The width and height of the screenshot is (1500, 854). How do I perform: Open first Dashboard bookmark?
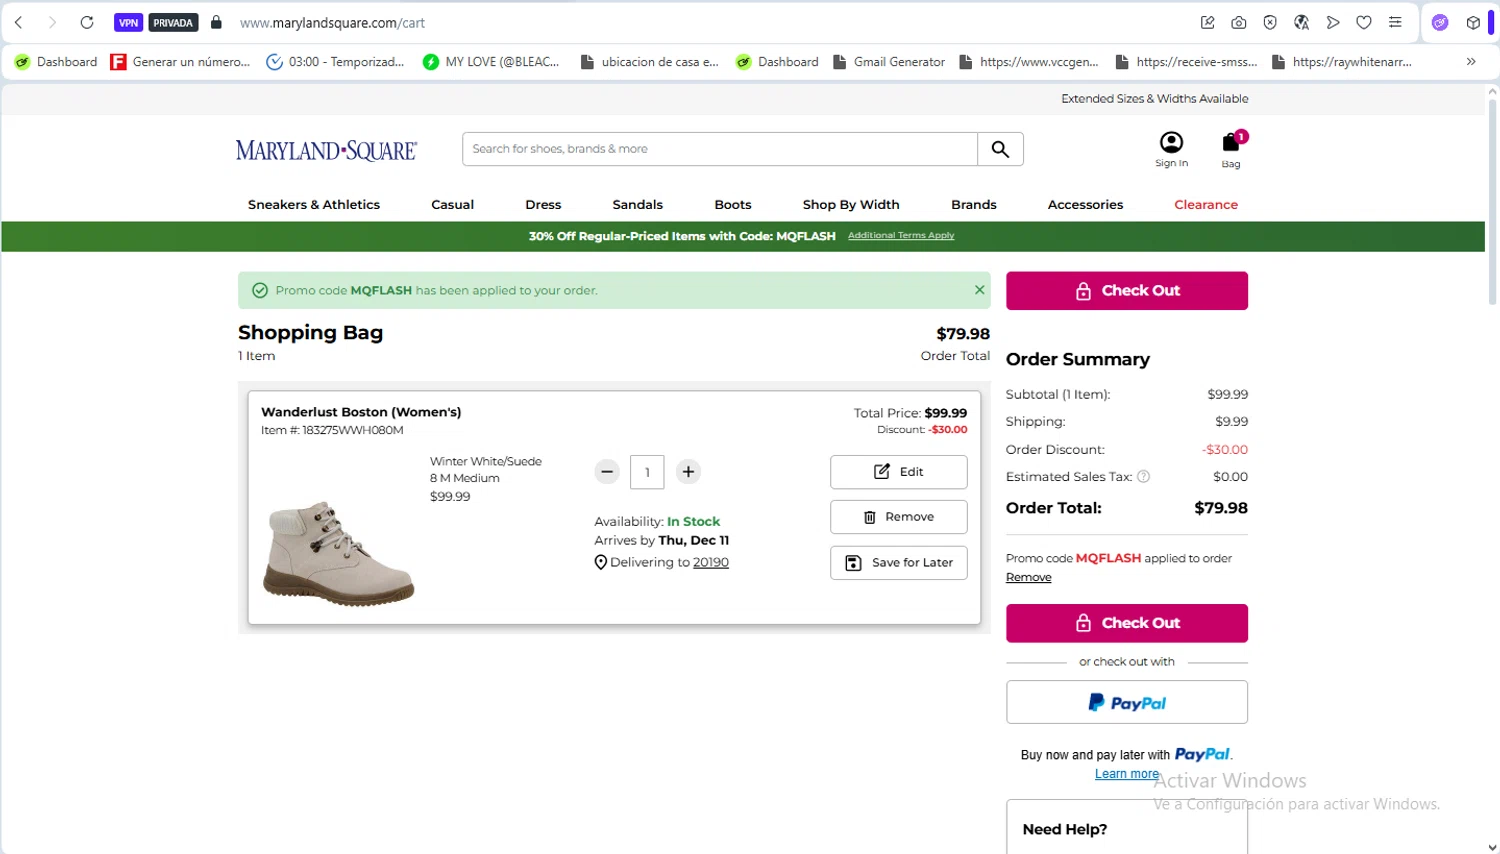56,62
